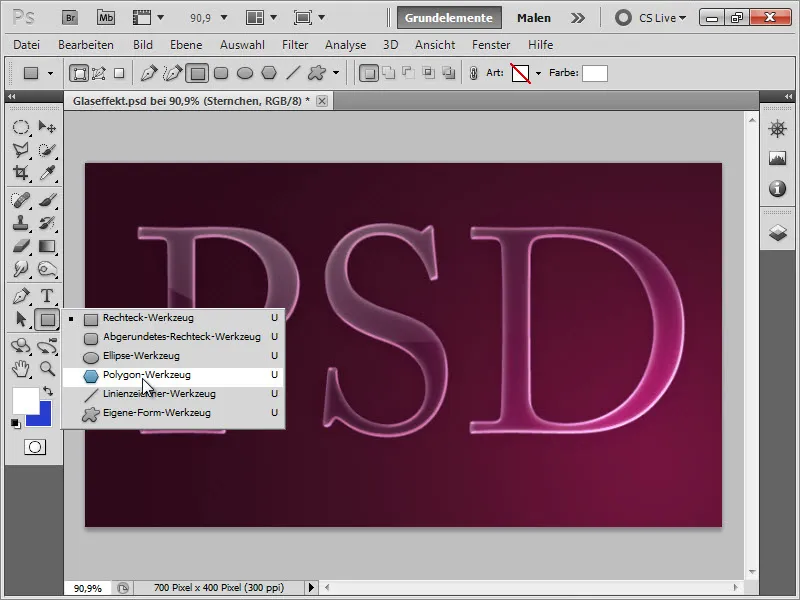
Task: Open shape geometry options dropdown arrow
Action: pyautogui.click(x=336, y=73)
